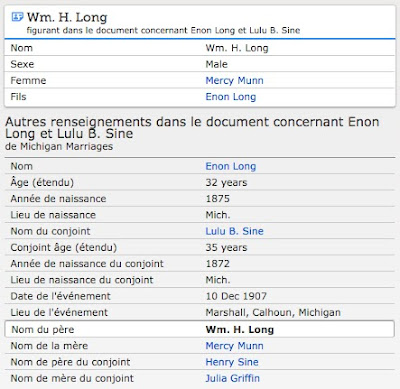Select the highlighted Nom du père row
Screen dimensions: 400x389
click(200, 329)
